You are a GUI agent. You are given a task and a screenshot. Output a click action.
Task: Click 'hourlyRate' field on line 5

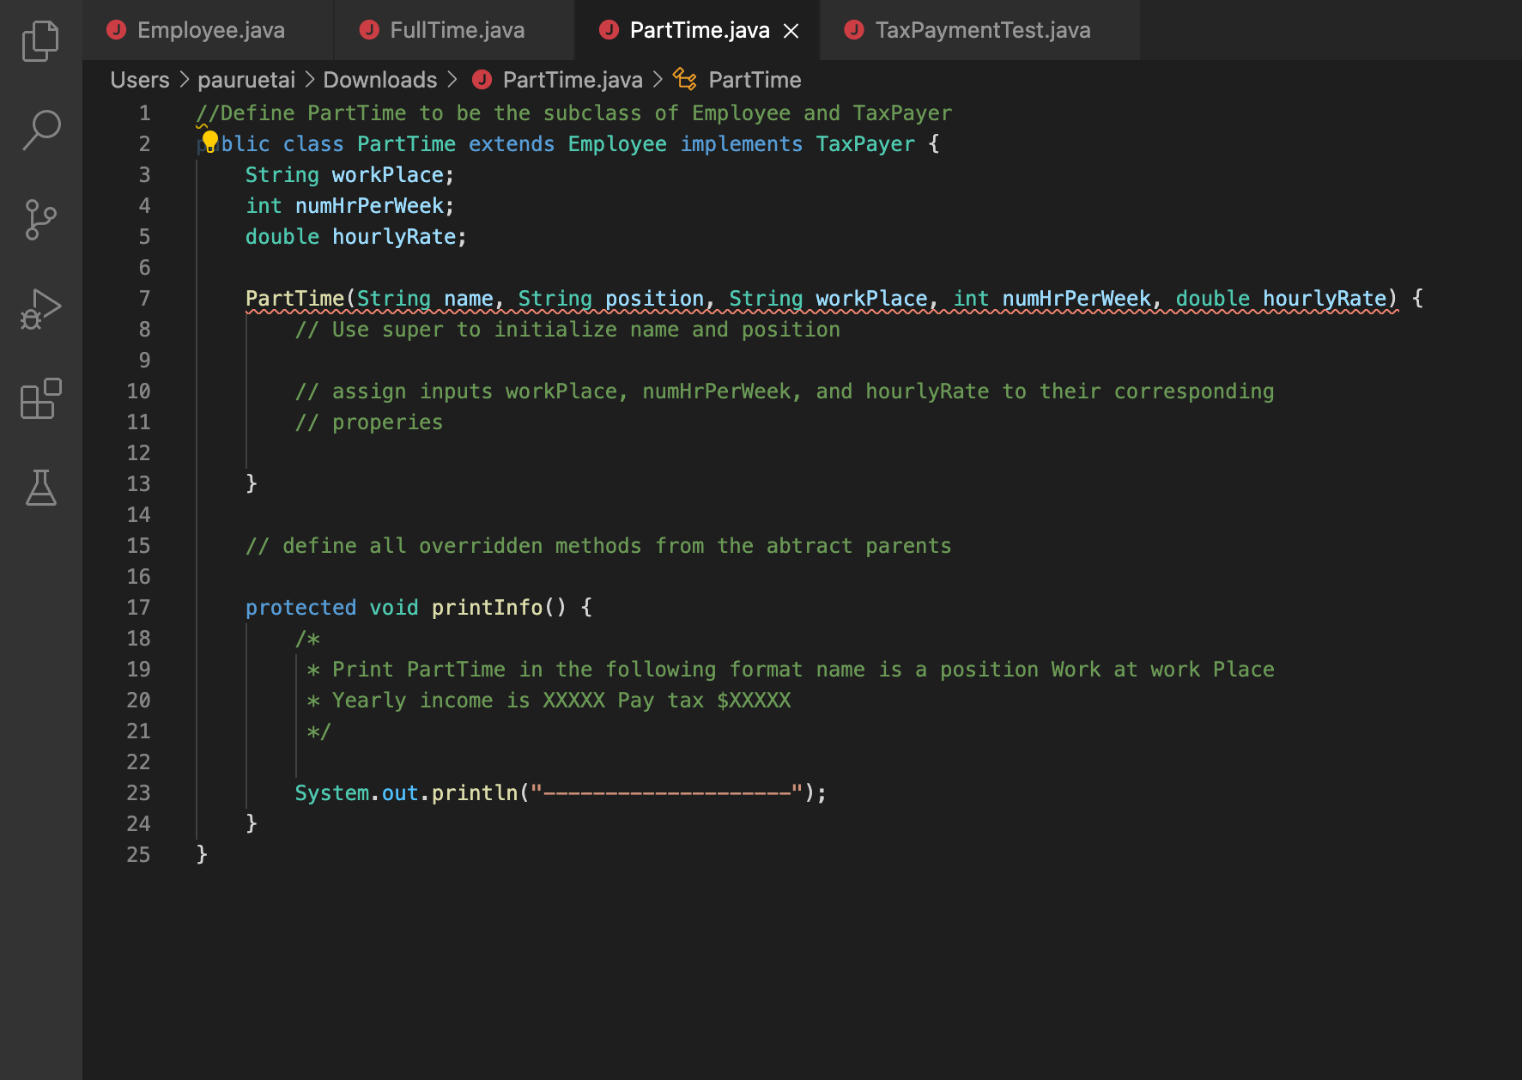[394, 237]
